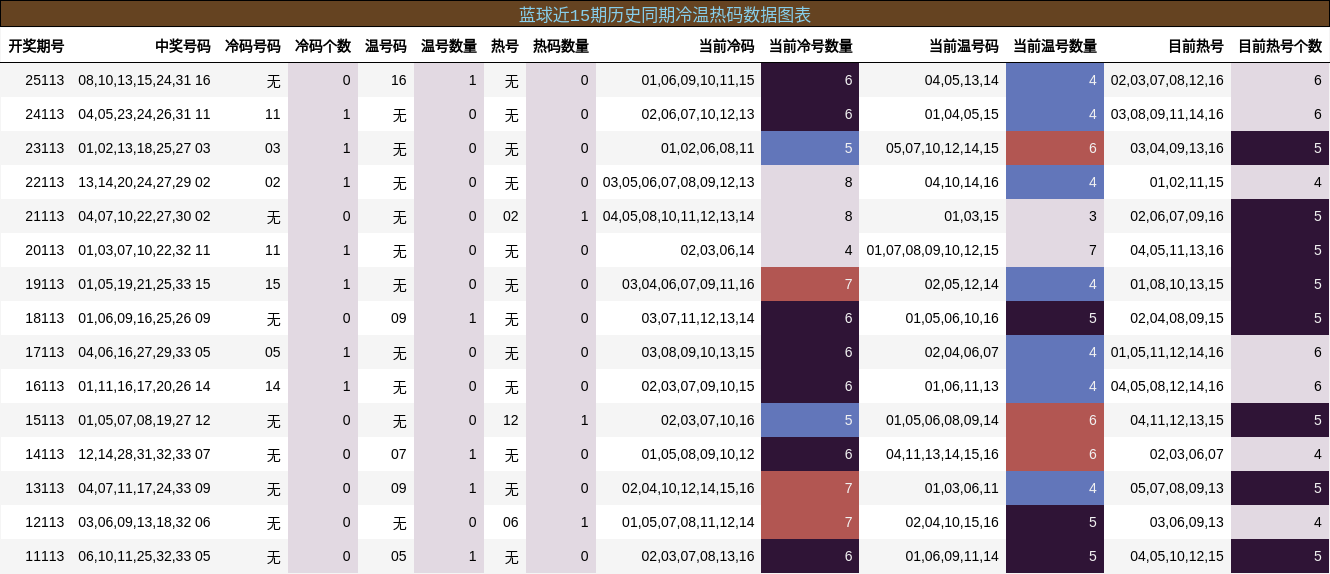Select period number 15113
The height and width of the screenshot is (574, 1330).
(45, 420)
